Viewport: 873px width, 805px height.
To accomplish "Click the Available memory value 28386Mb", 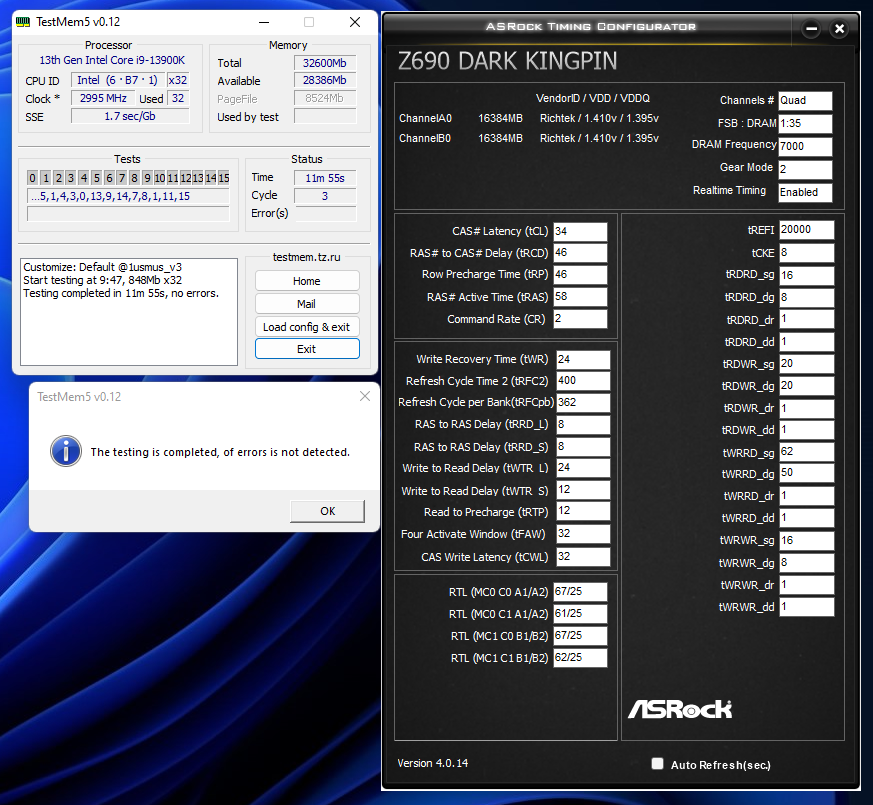I will pos(325,81).
